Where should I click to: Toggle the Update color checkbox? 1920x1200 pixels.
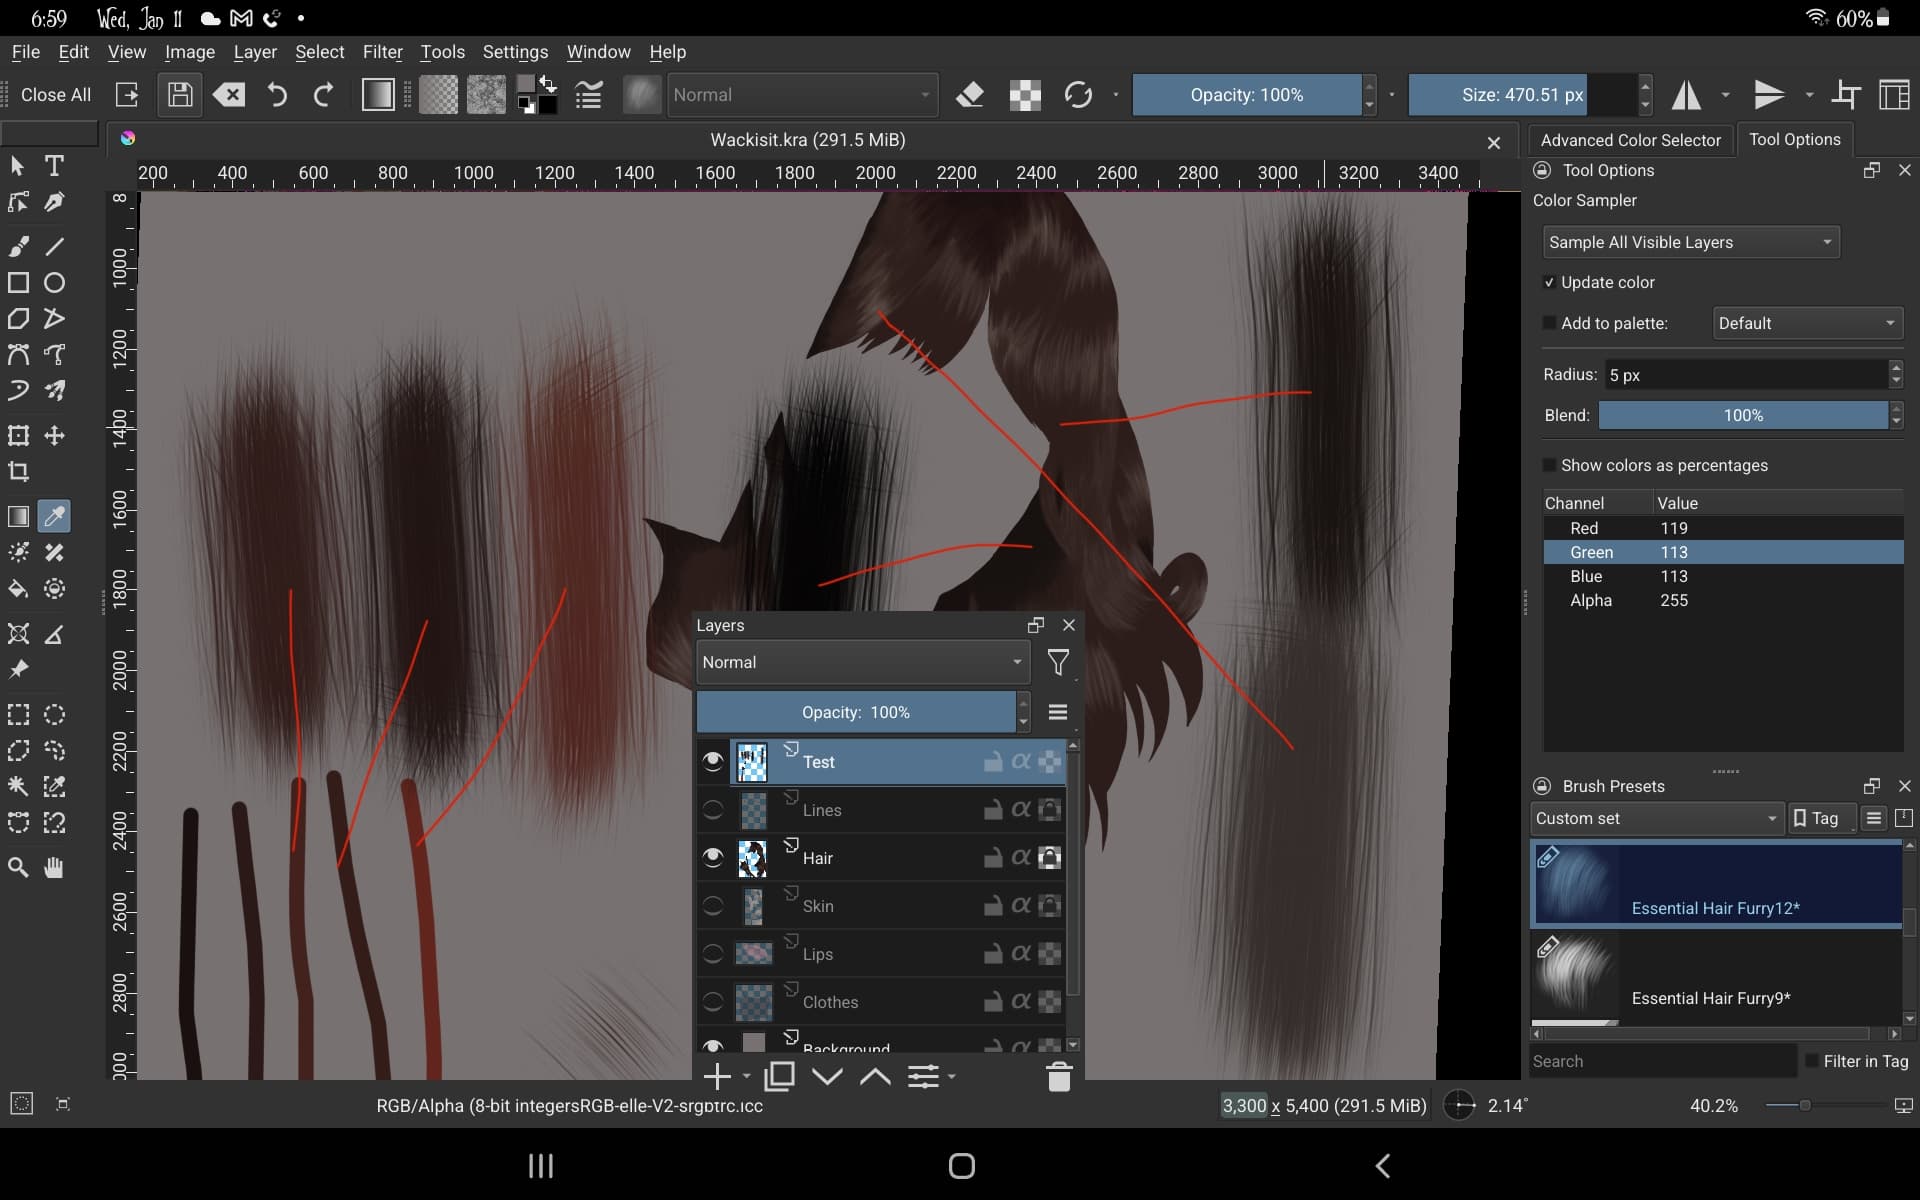[1550, 283]
